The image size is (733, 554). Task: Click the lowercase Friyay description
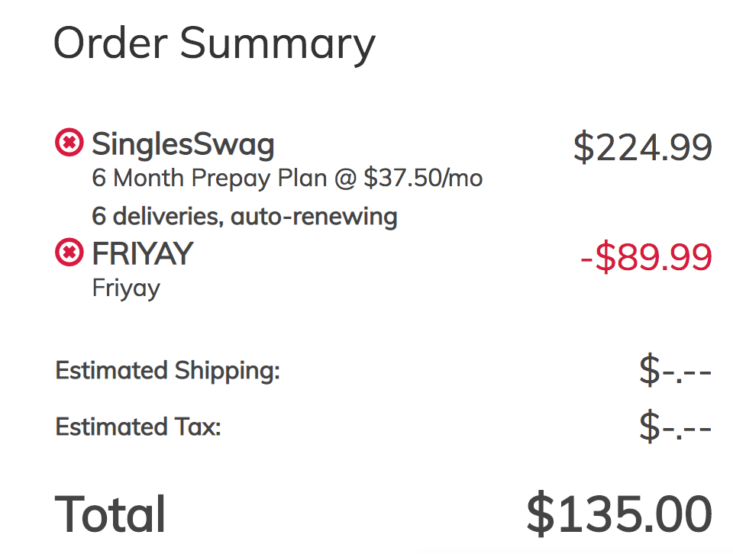point(125,289)
